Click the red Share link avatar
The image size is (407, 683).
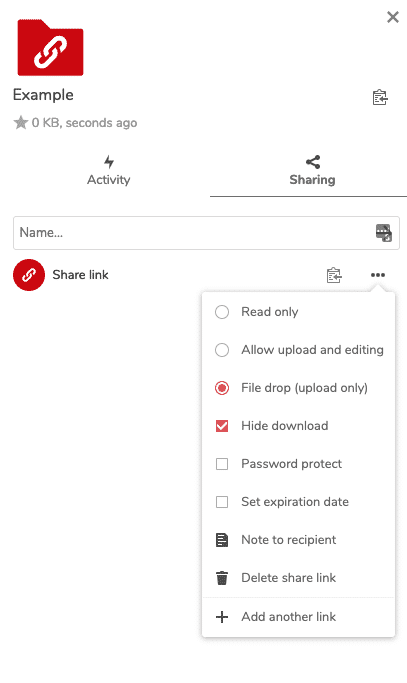pyautogui.click(x=29, y=275)
